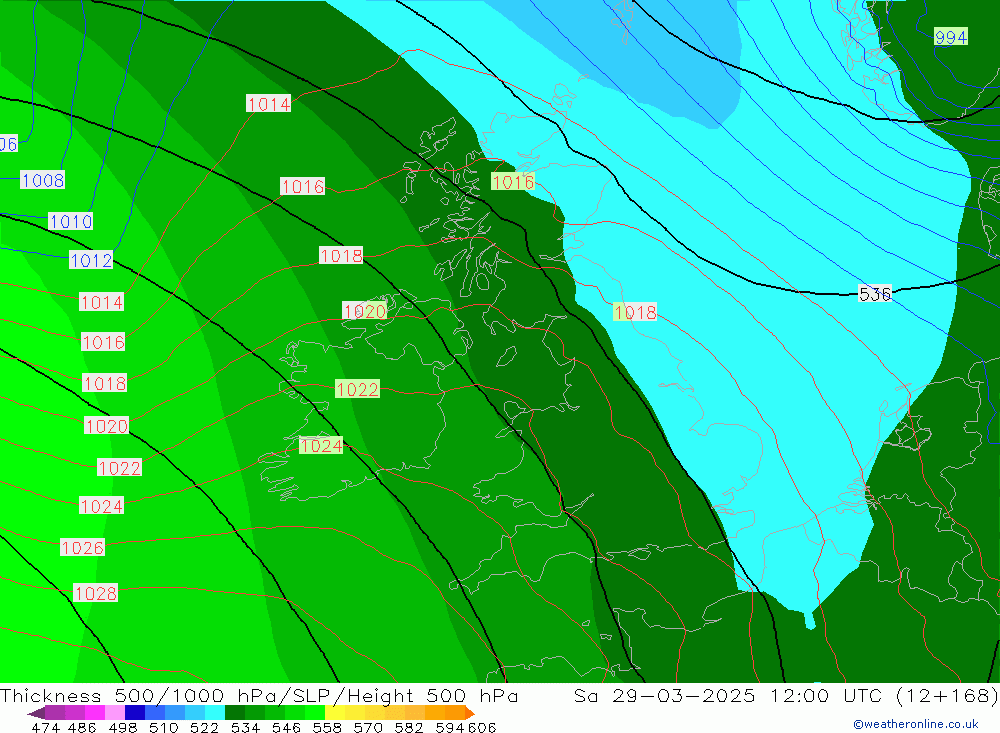1000x733 pixels.
Task: Click the 546 legend scale value
Action: [286, 728]
